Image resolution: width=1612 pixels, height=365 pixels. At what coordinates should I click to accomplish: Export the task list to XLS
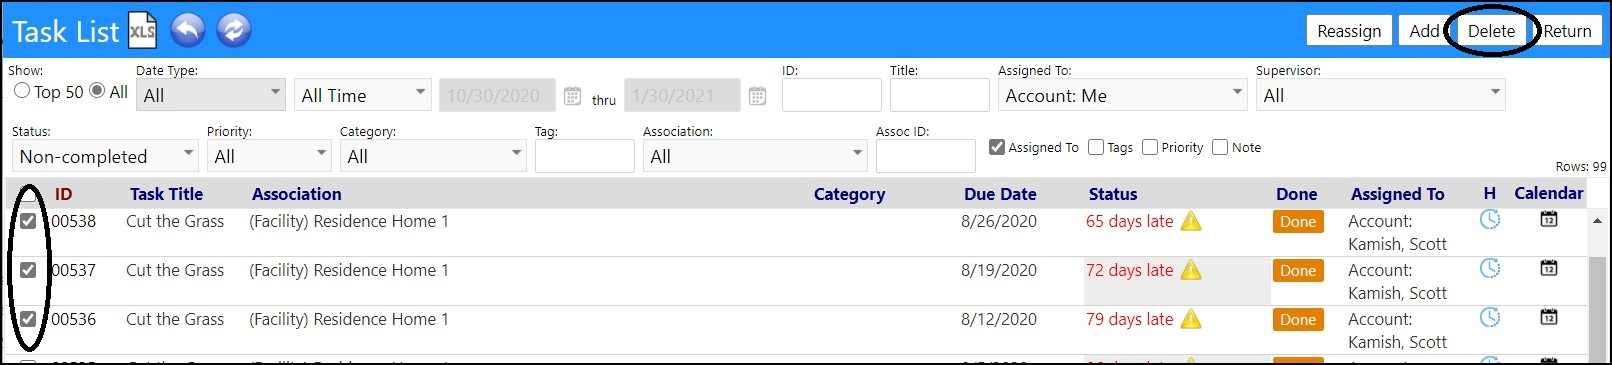point(142,31)
